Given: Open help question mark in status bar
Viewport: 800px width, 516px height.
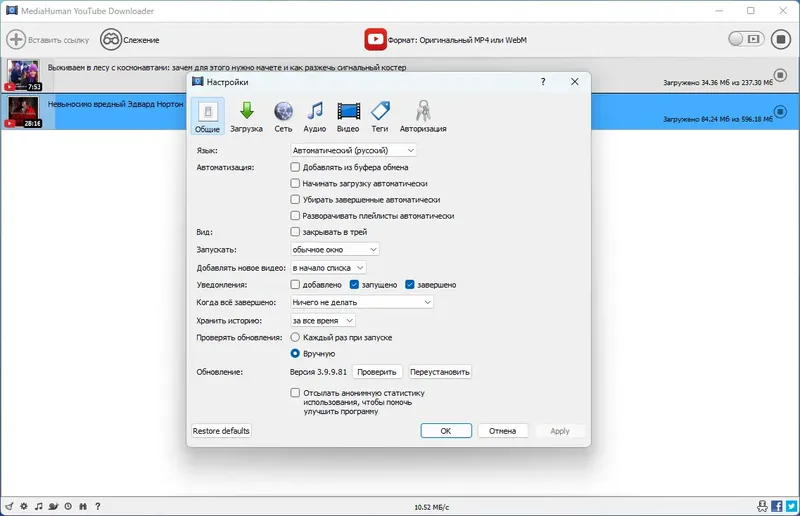Looking at the screenshot, I should [x=97, y=506].
